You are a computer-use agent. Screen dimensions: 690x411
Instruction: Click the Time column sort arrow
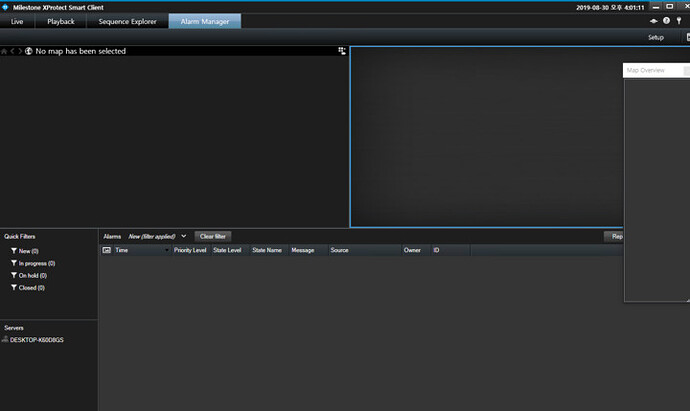(x=166, y=250)
